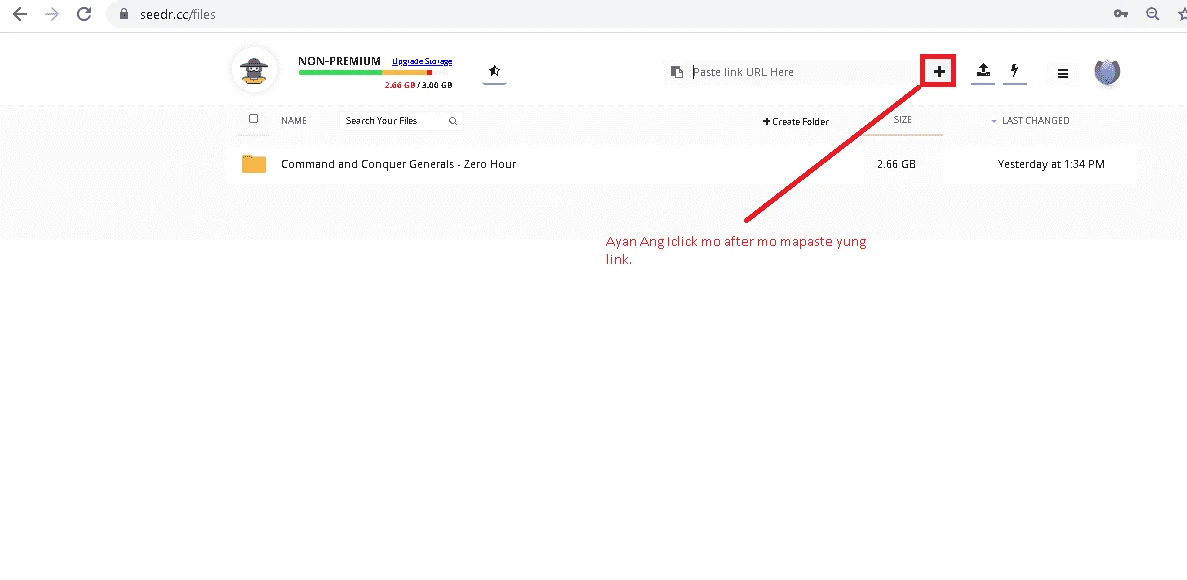Select the Yesterday at 1:34 PM cell
The height and width of the screenshot is (580, 1187).
1051,164
